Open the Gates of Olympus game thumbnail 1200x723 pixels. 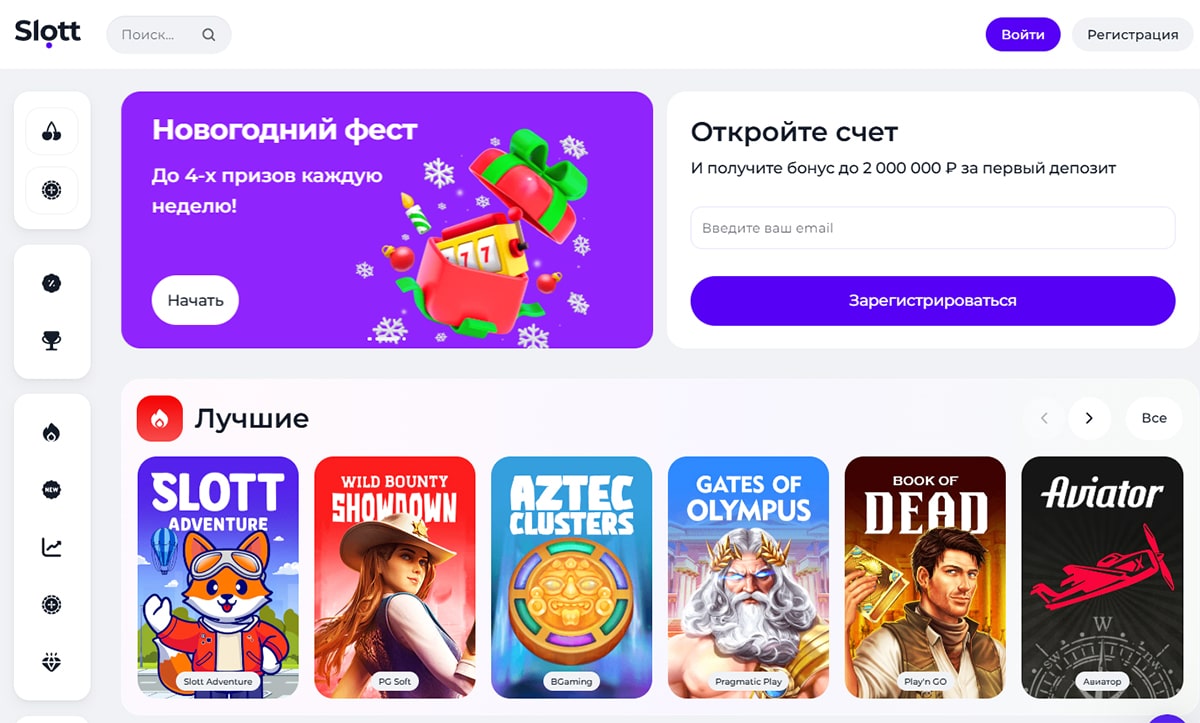tap(748, 577)
